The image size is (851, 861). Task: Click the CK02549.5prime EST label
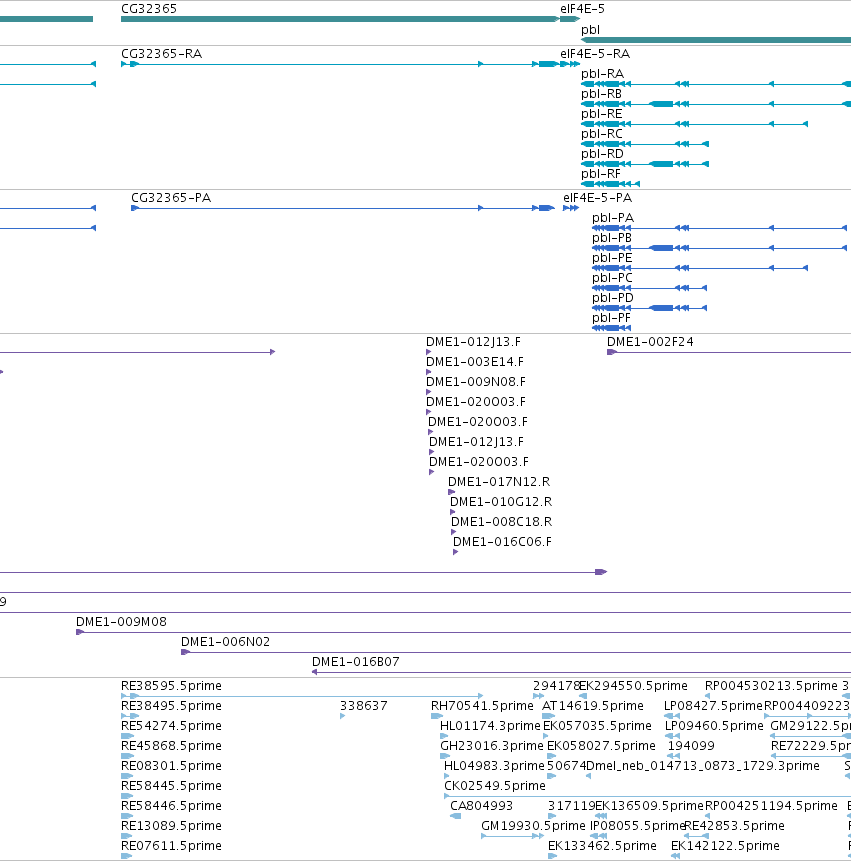[495, 786]
